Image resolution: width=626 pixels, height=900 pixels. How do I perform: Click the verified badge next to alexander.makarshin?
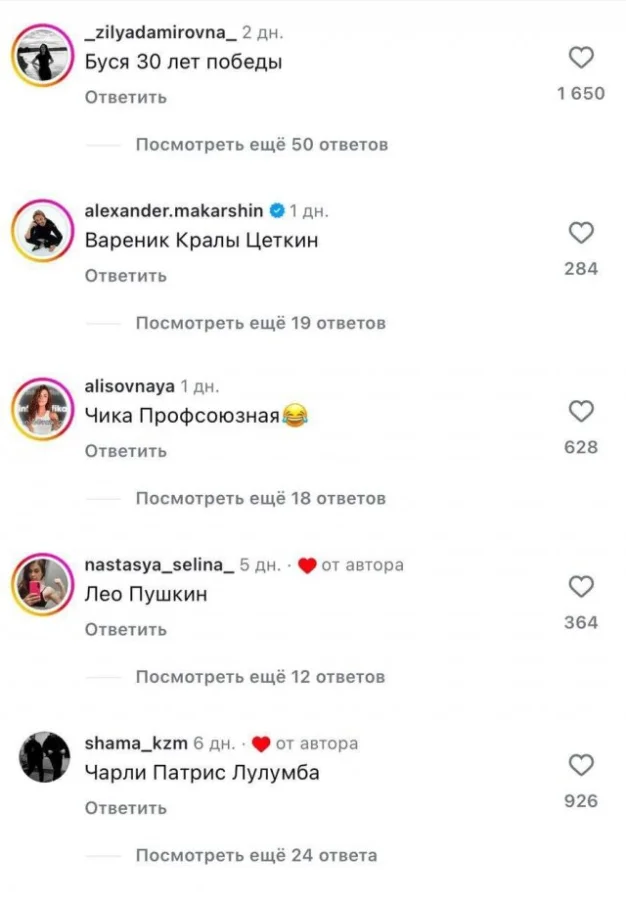tap(277, 211)
